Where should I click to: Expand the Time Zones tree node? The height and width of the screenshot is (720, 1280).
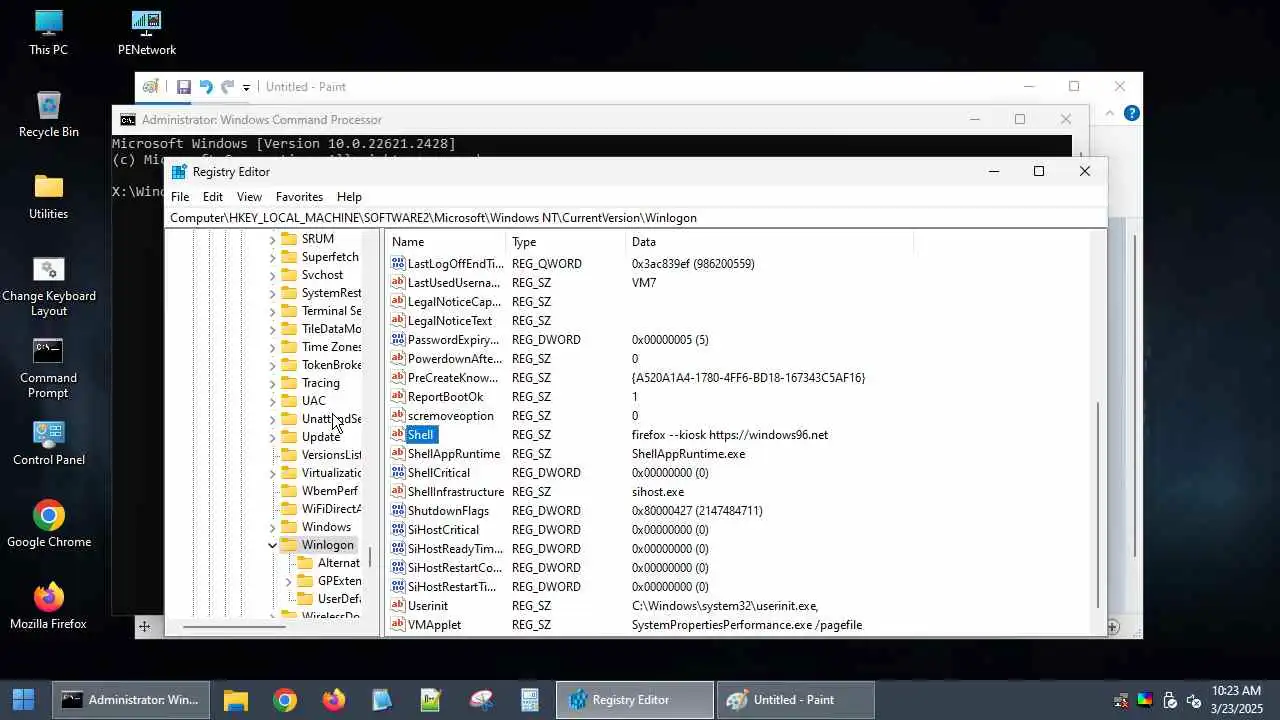[x=272, y=347]
